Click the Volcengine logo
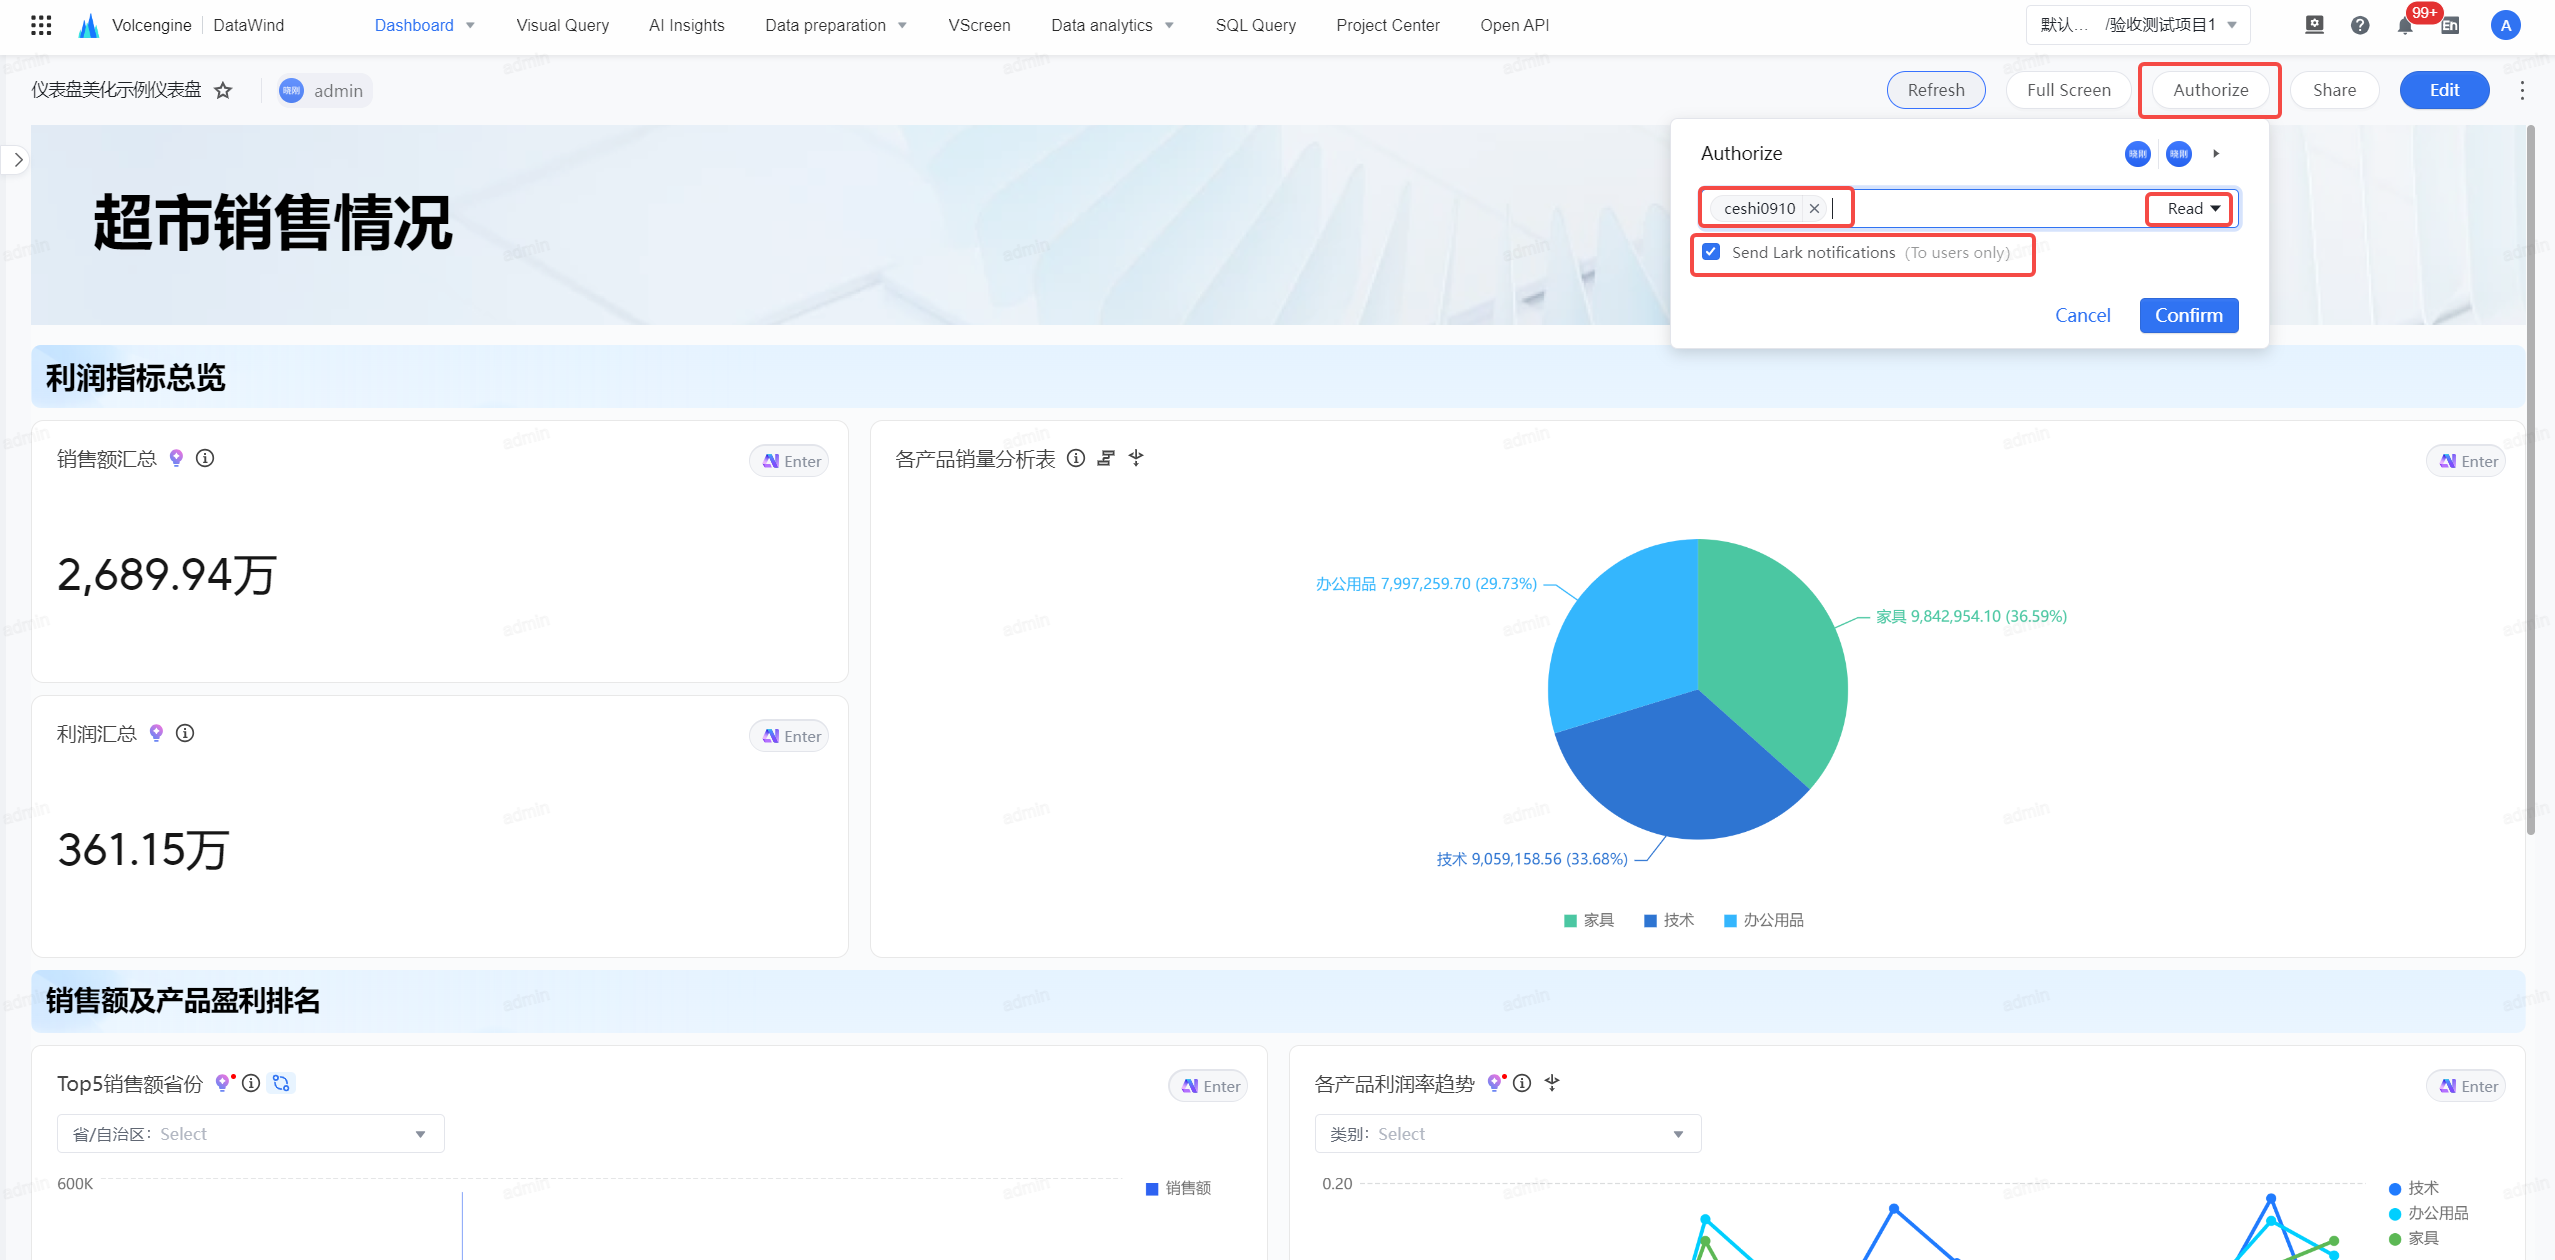This screenshot has width=2555, height=1260. click(89, 25)
